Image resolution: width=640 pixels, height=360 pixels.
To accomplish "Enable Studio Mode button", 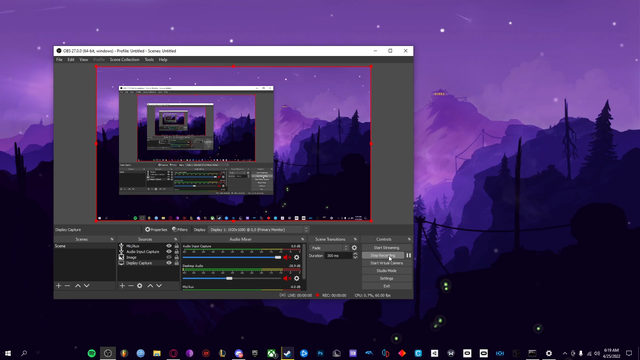I will point(387,271).
